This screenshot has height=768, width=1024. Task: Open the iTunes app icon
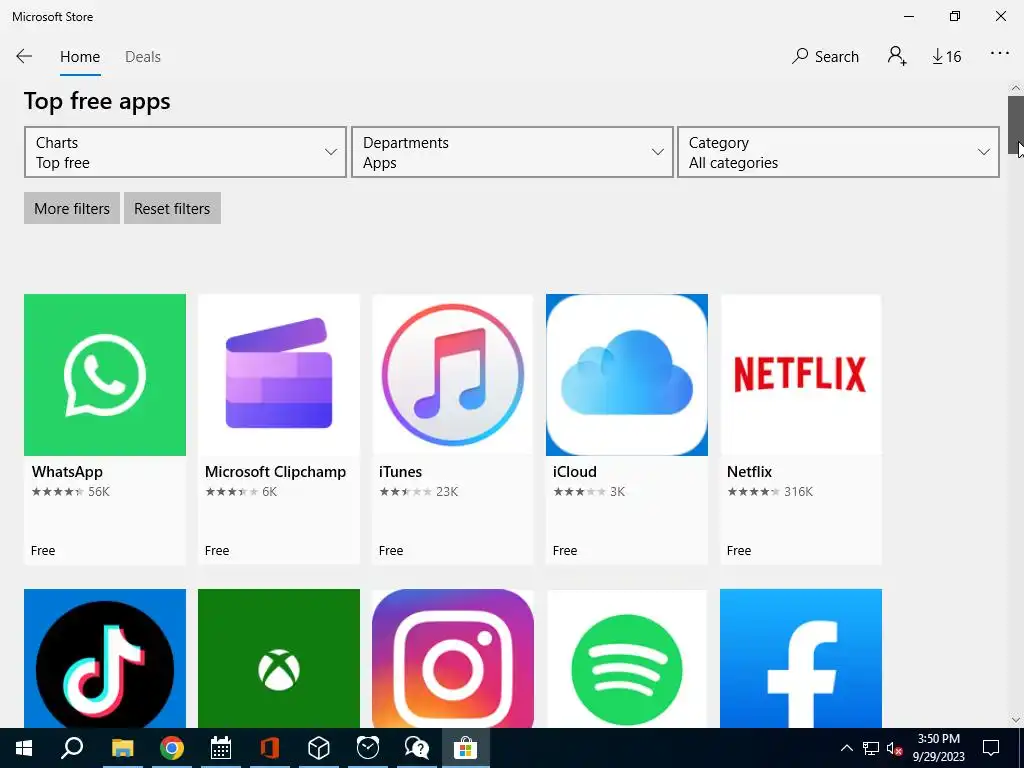click(453, 375)
